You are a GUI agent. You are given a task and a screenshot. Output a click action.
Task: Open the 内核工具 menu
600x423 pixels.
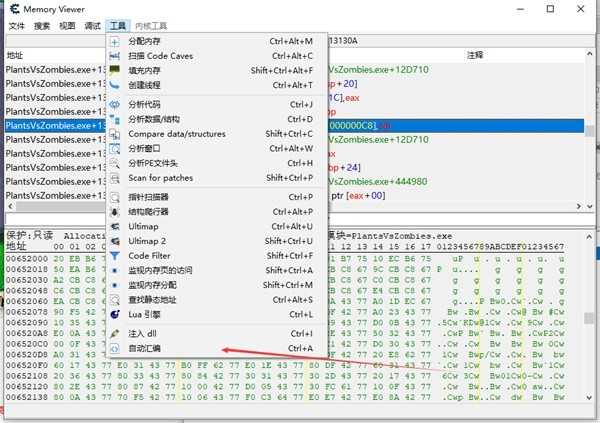[x=151, y=25]
